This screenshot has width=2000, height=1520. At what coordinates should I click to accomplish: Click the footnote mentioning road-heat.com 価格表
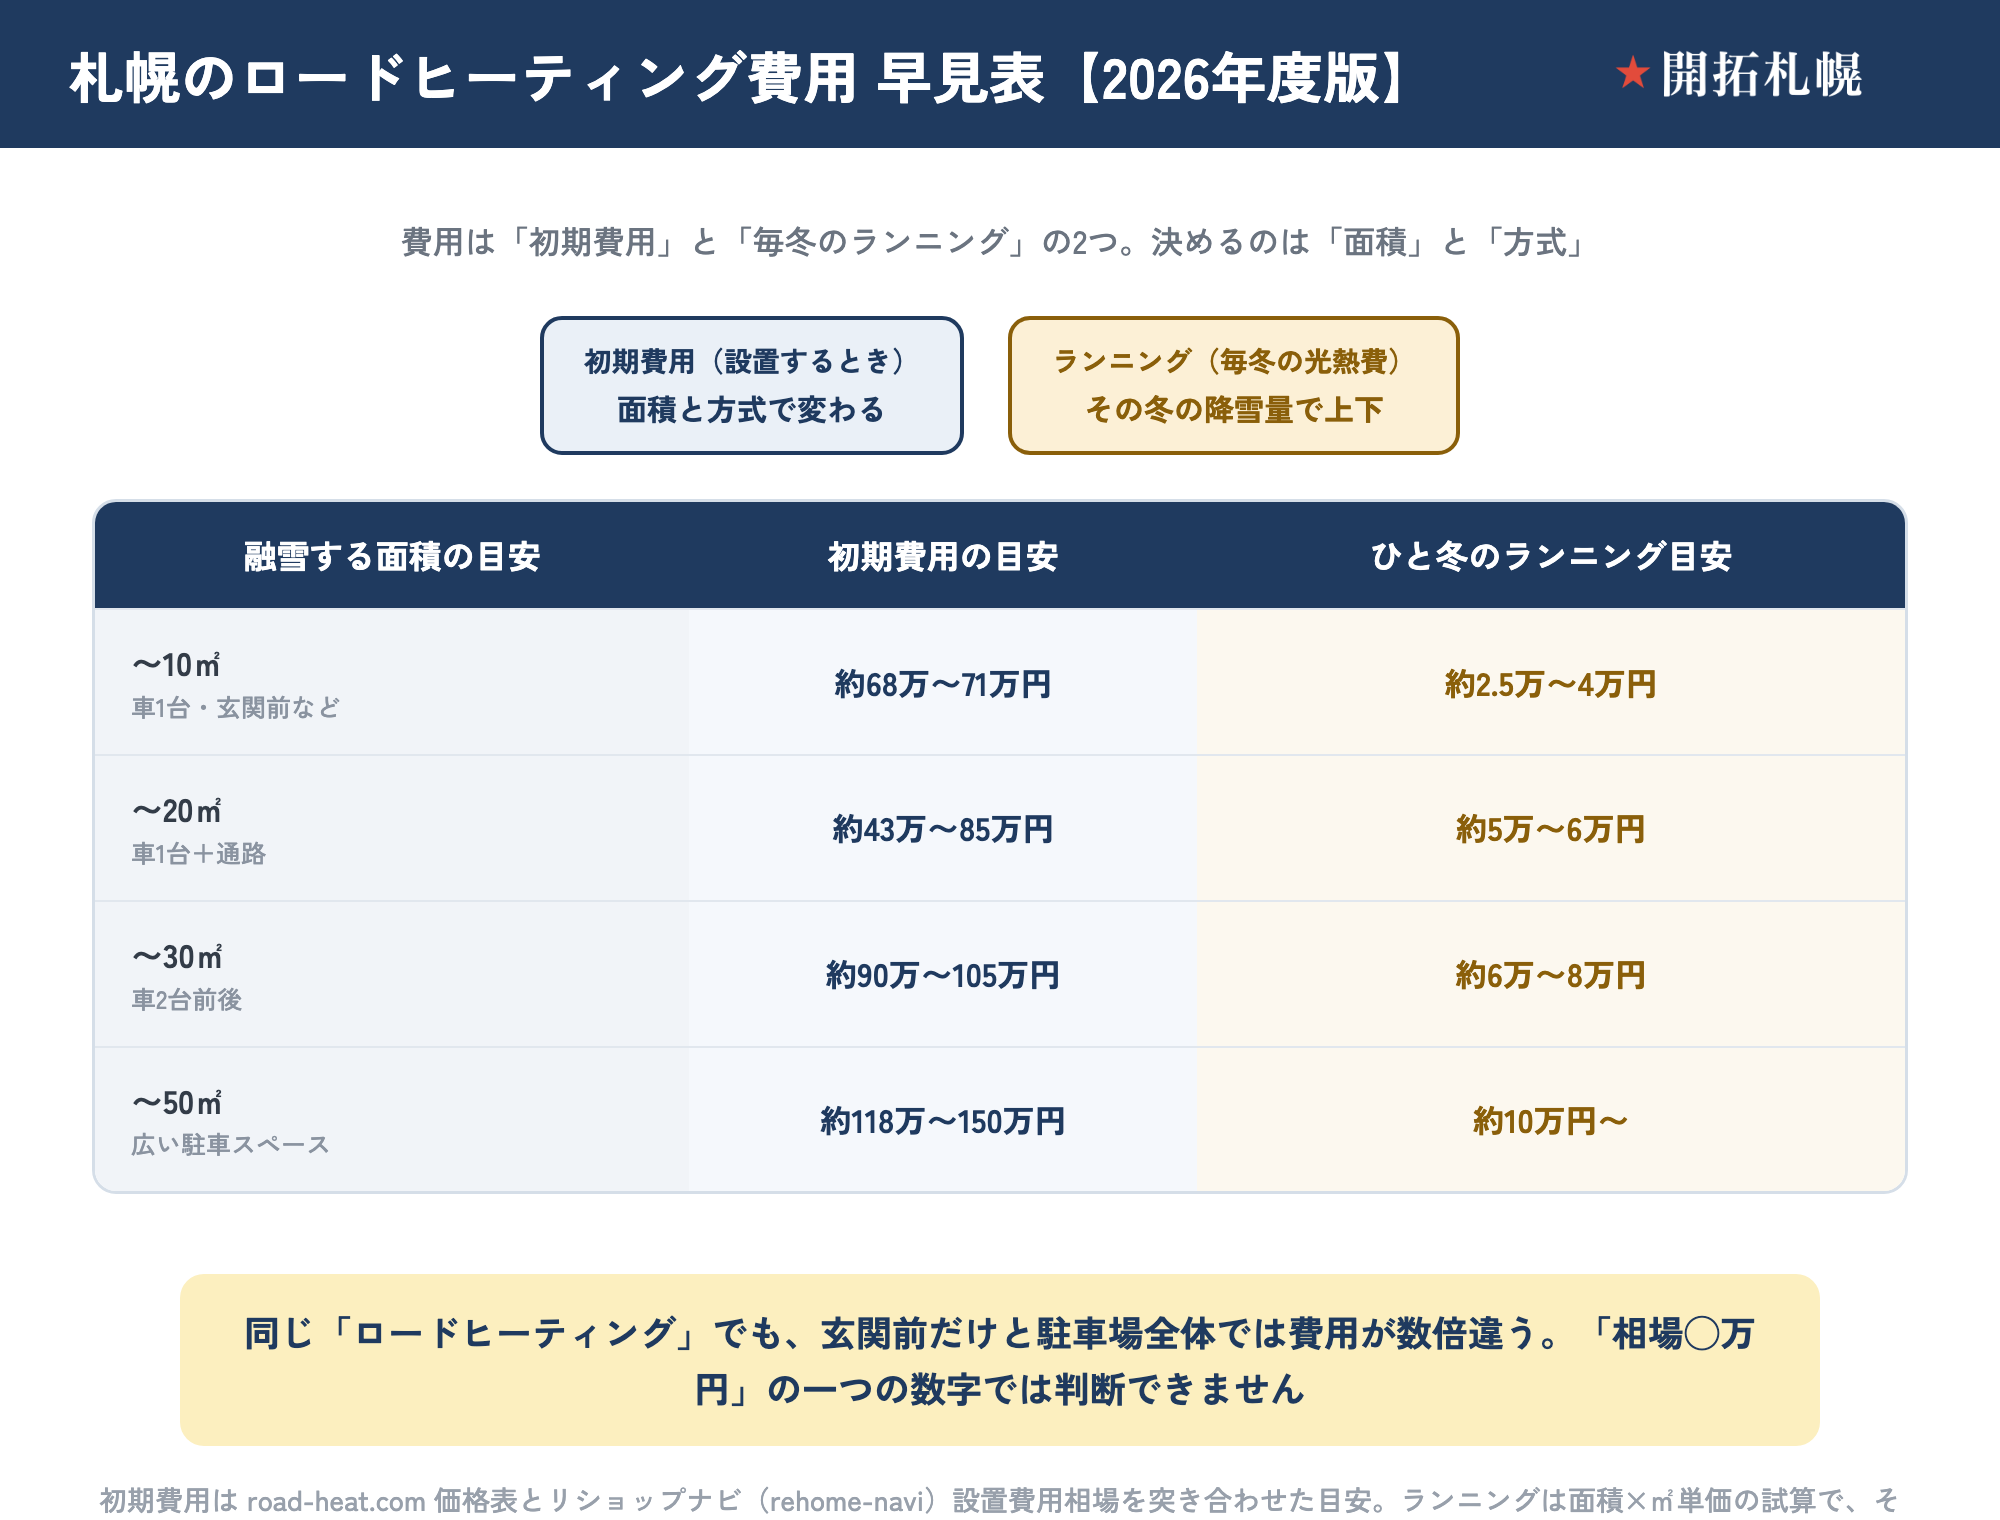click(x=1000, y=1501)
